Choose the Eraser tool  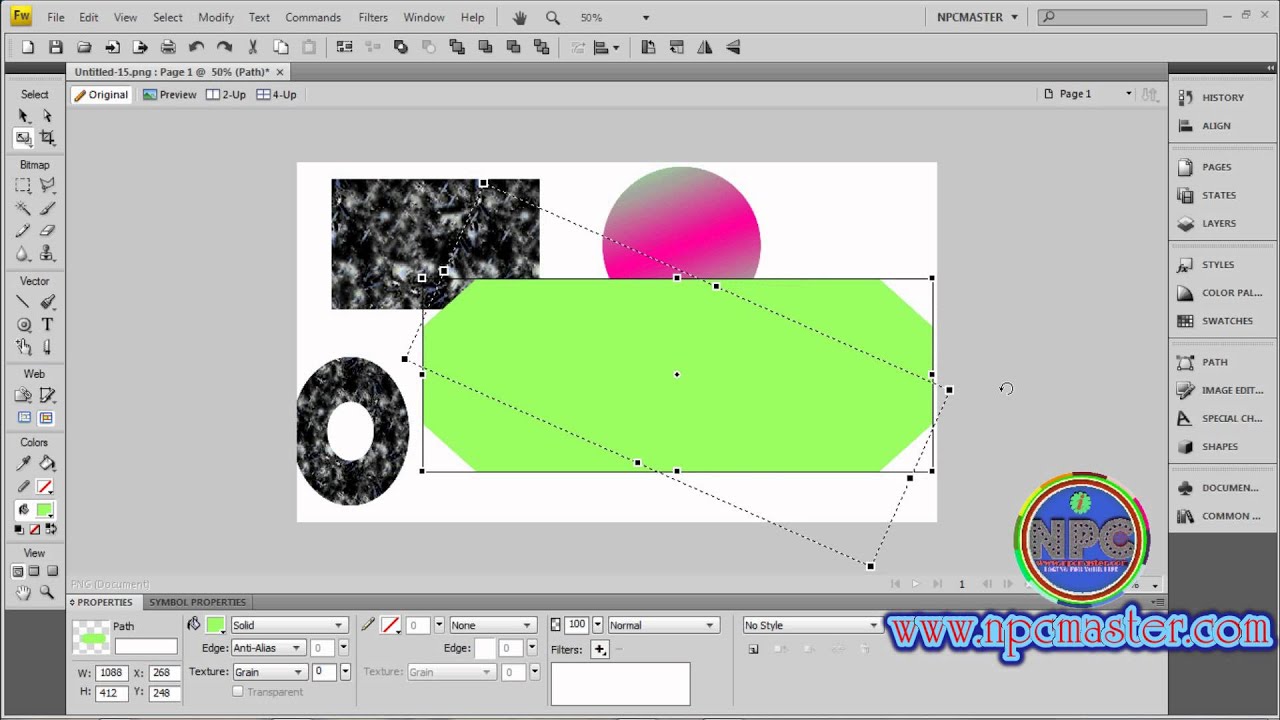[47, 231]
